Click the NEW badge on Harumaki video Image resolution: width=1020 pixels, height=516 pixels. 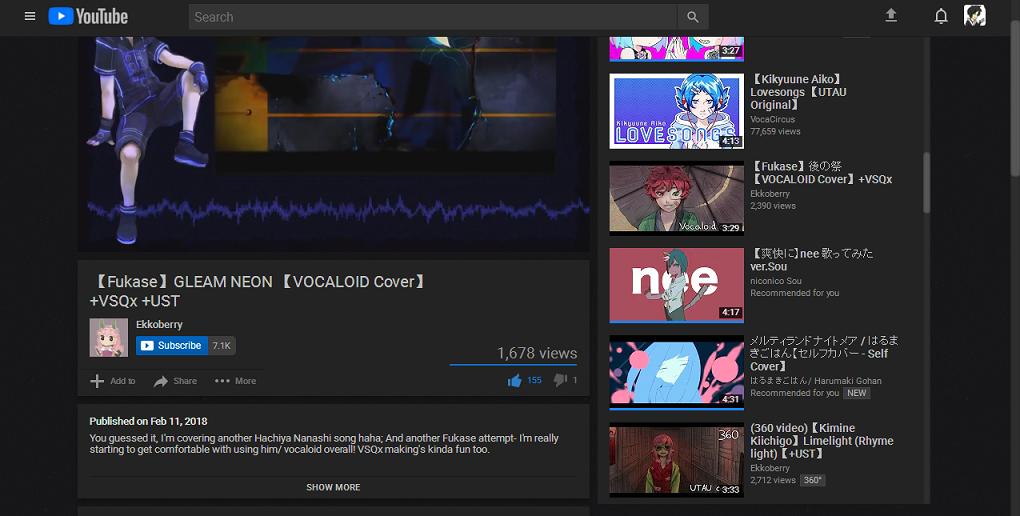point(857,393)
